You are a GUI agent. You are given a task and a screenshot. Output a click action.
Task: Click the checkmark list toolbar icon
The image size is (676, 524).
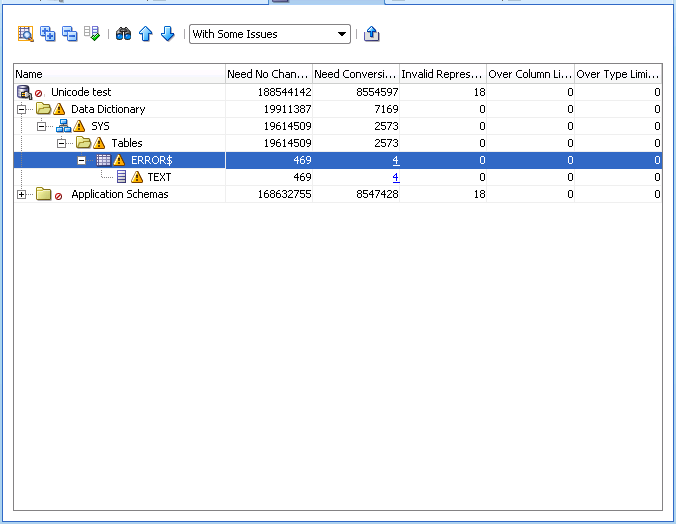[92, 34]
